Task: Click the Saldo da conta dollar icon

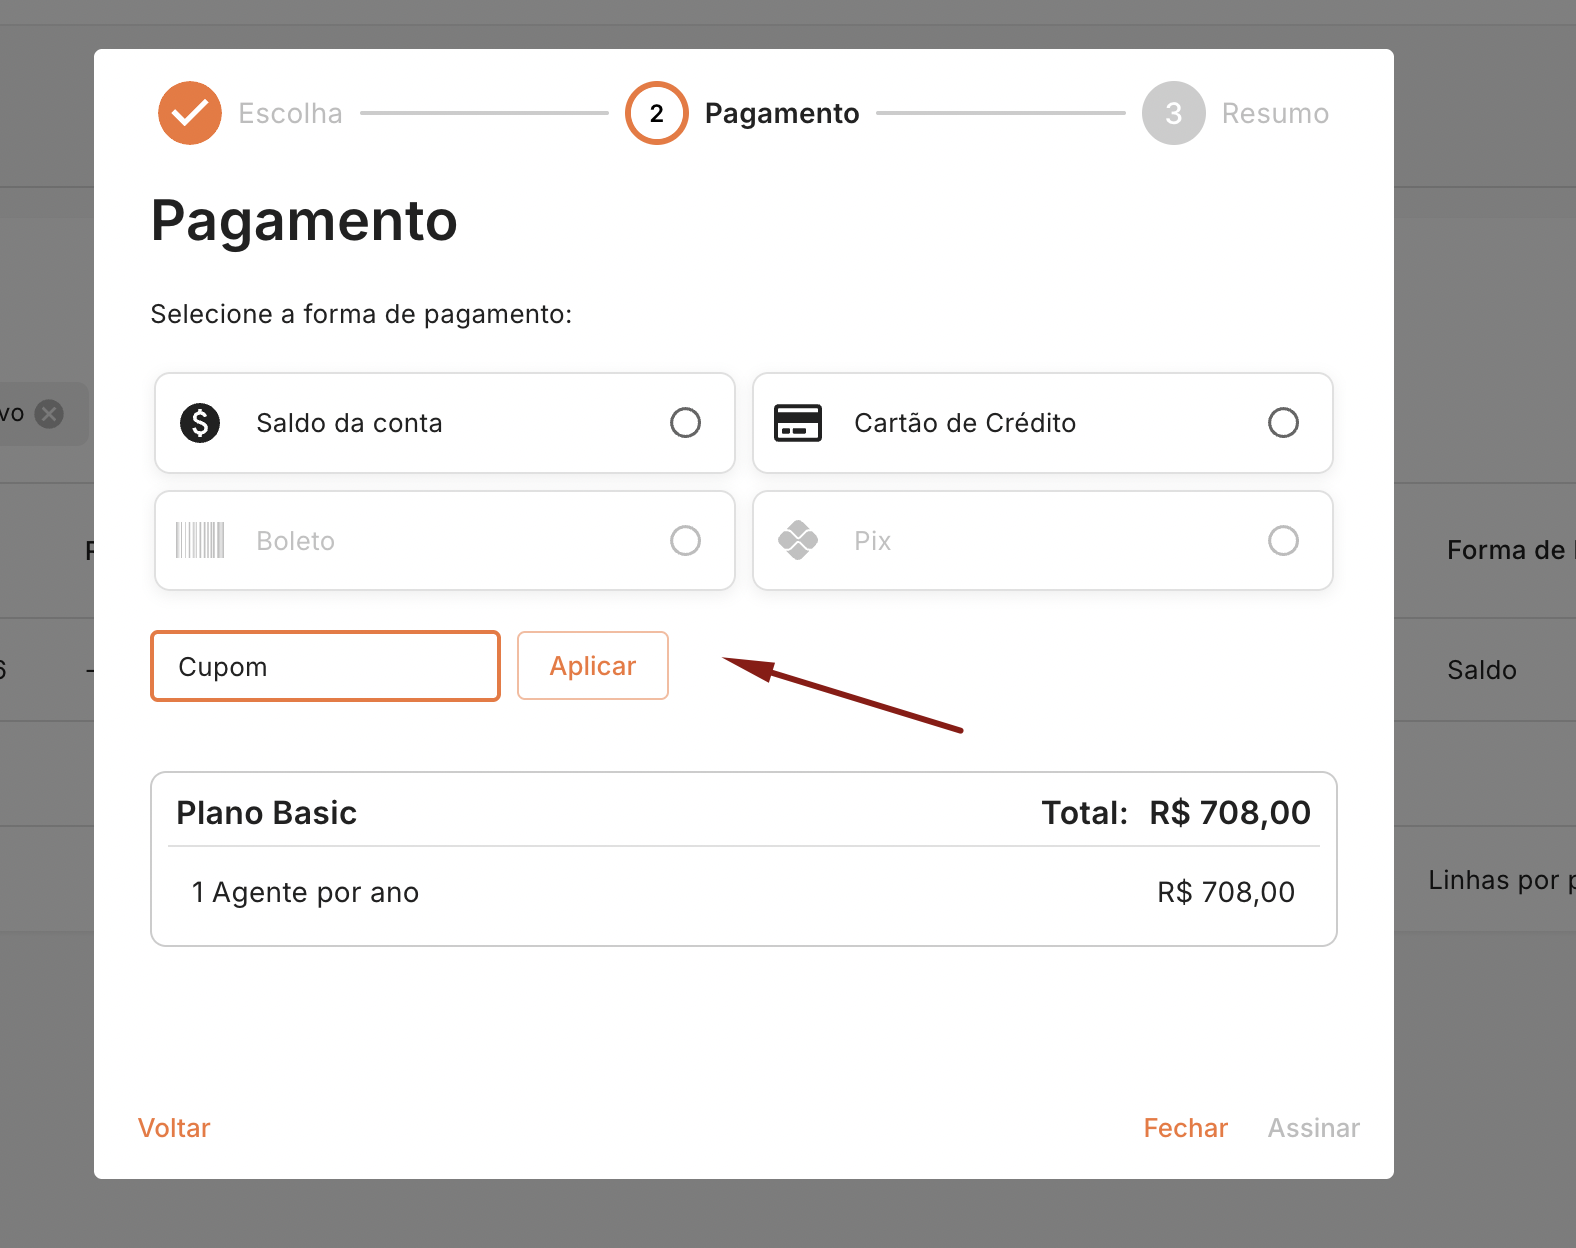Action: (200, 423)
